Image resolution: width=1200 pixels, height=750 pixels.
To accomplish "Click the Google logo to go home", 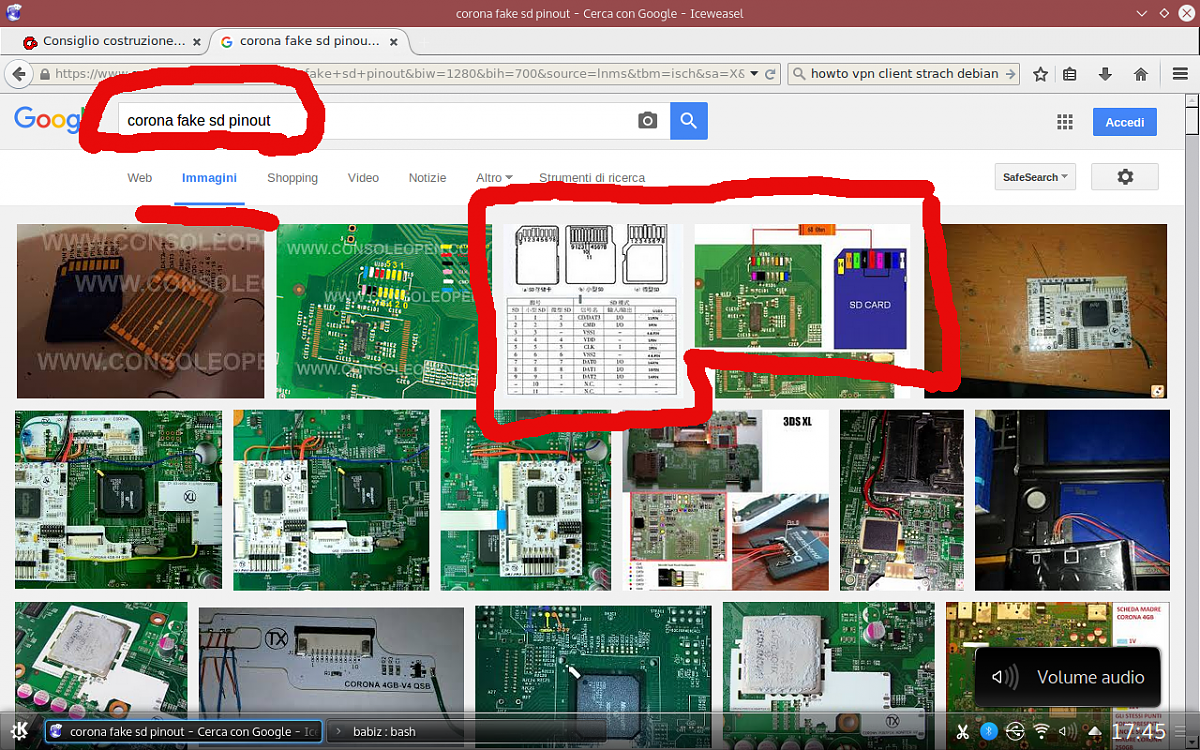I will (x=48, y=120).
